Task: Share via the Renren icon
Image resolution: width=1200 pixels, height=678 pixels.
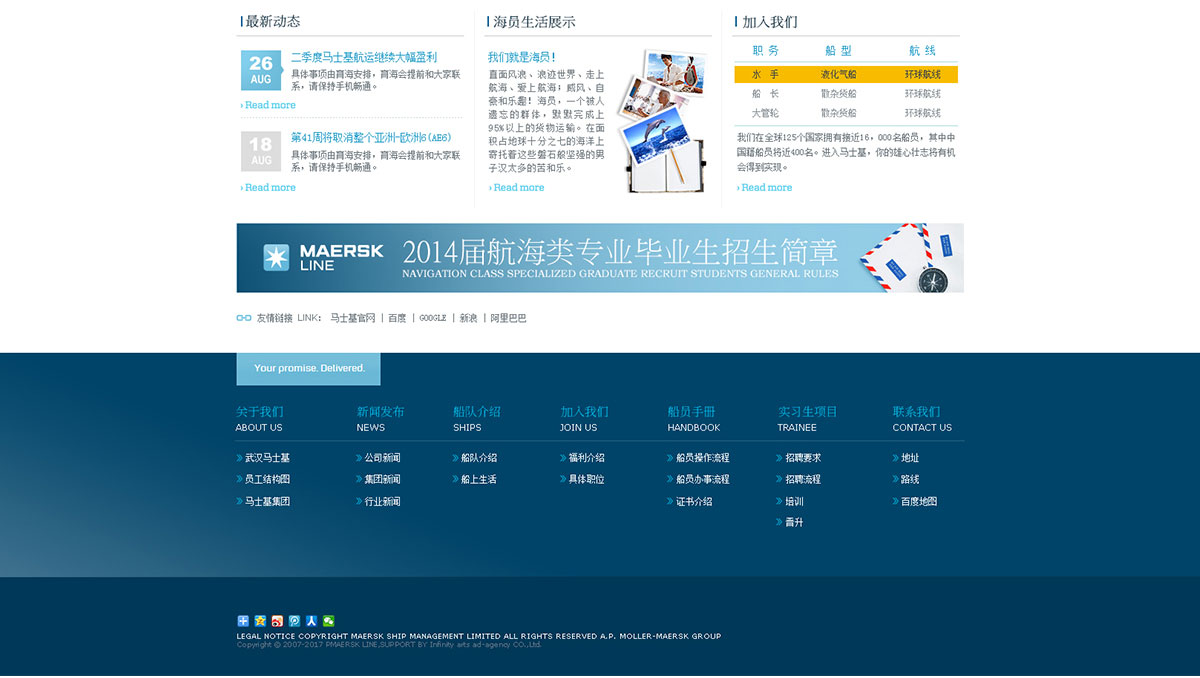Action: pos(311,621)
